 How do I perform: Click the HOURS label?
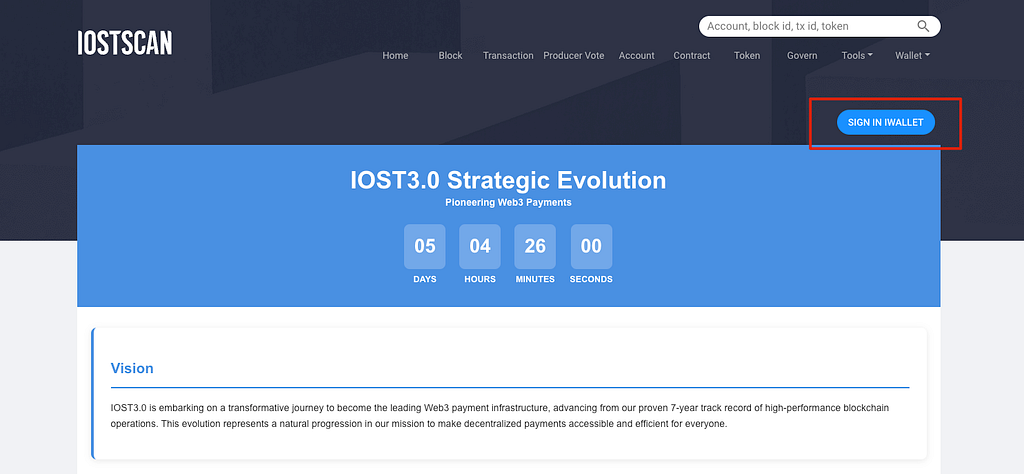[480, 279]
